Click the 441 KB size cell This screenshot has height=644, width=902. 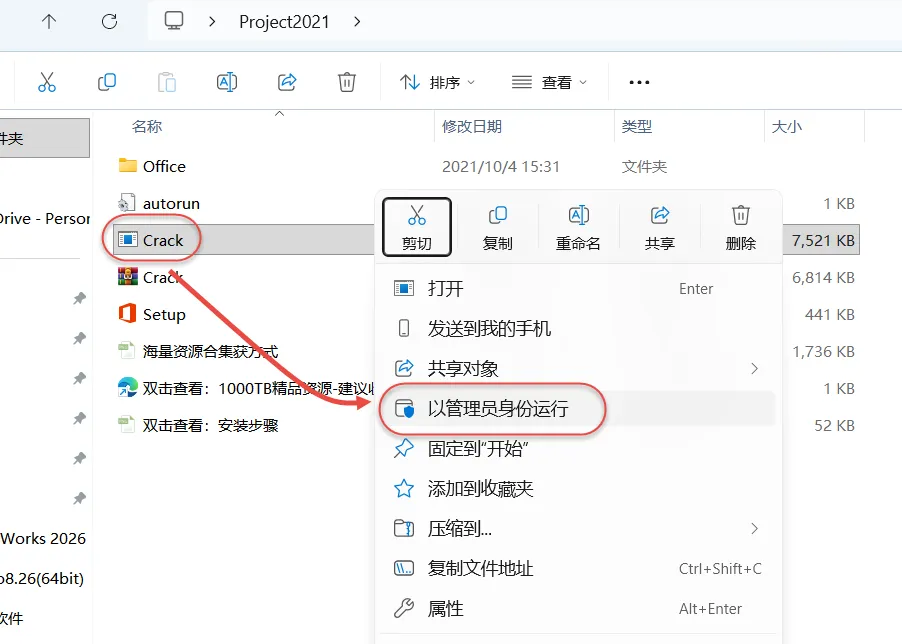tap(830, 315)
